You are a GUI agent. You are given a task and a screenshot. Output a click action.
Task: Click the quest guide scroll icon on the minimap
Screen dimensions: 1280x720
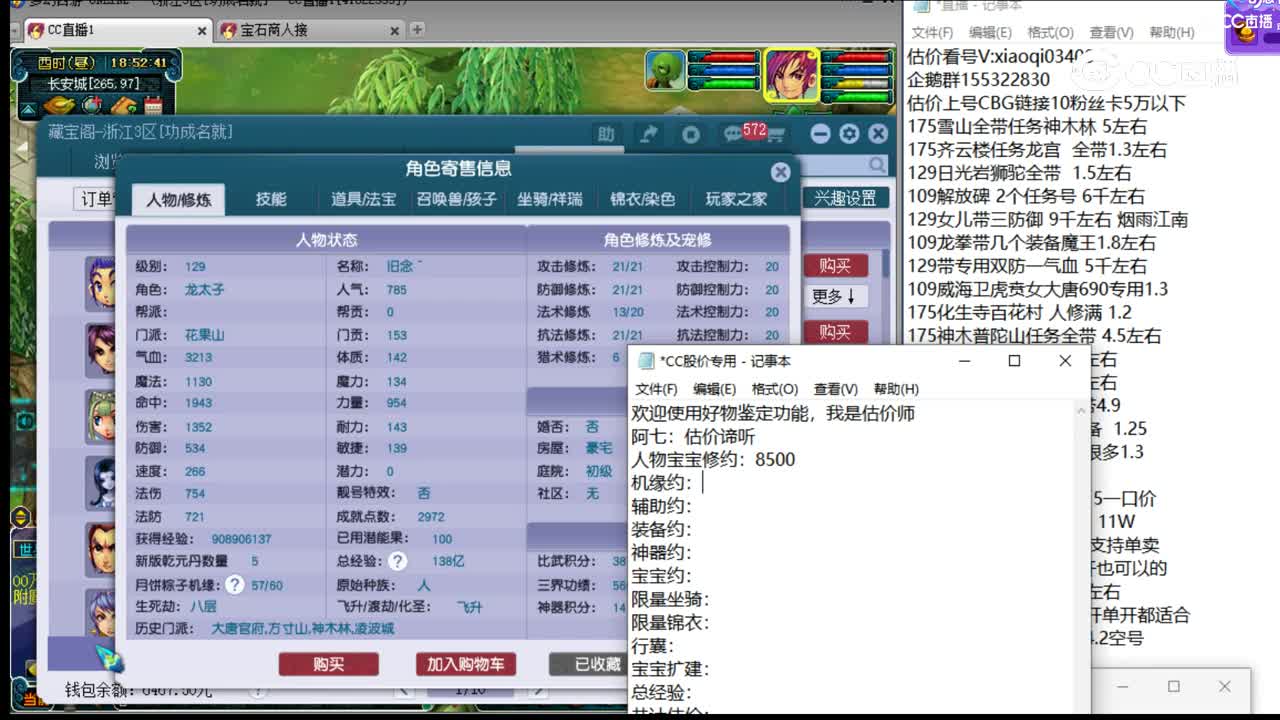123,105
